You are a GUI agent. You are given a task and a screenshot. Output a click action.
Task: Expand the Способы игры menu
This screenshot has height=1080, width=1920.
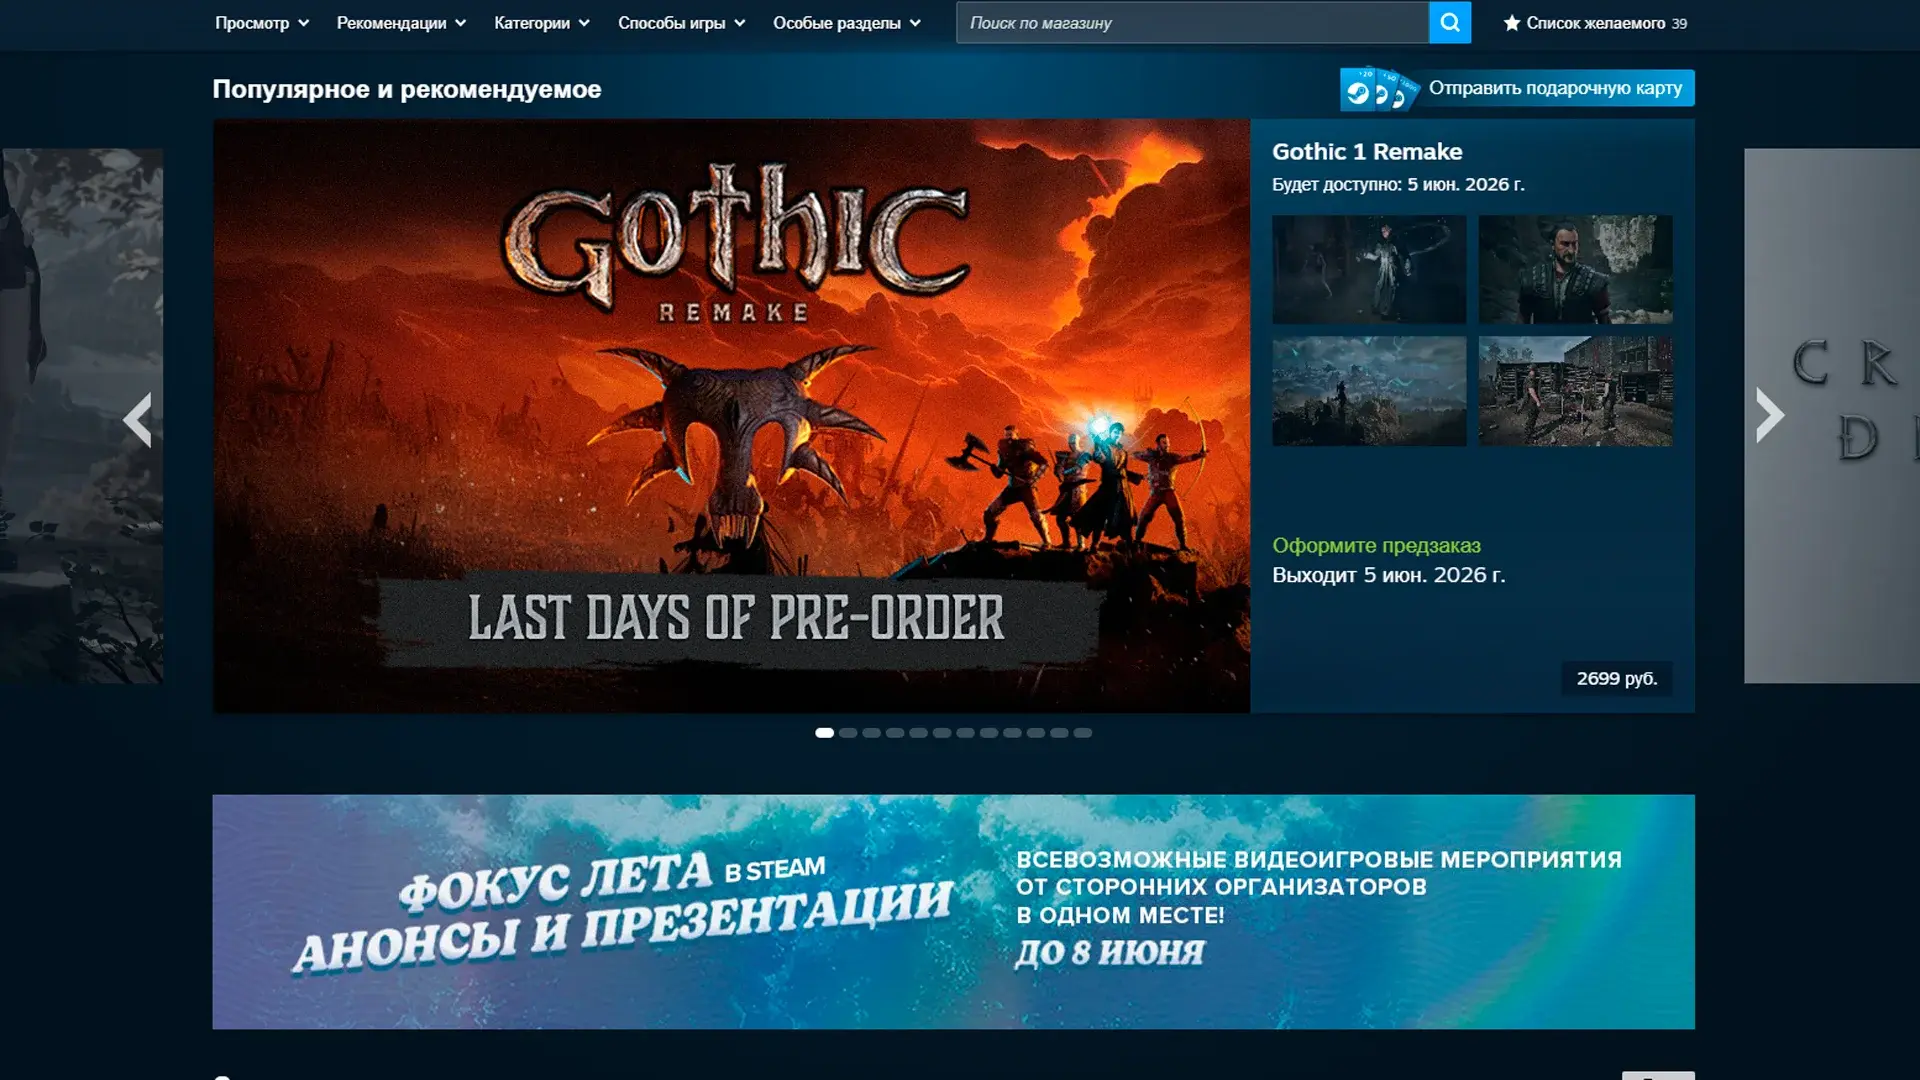(x=682, y=23)
